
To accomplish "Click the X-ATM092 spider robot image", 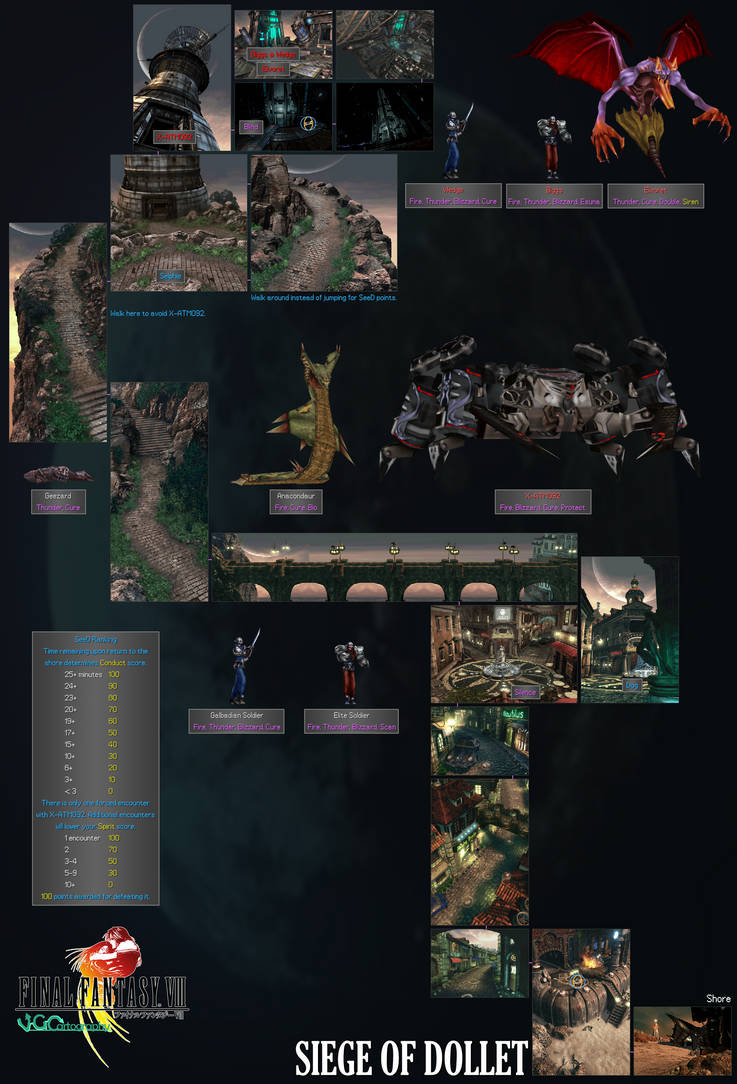I will (x=539, y=408).
